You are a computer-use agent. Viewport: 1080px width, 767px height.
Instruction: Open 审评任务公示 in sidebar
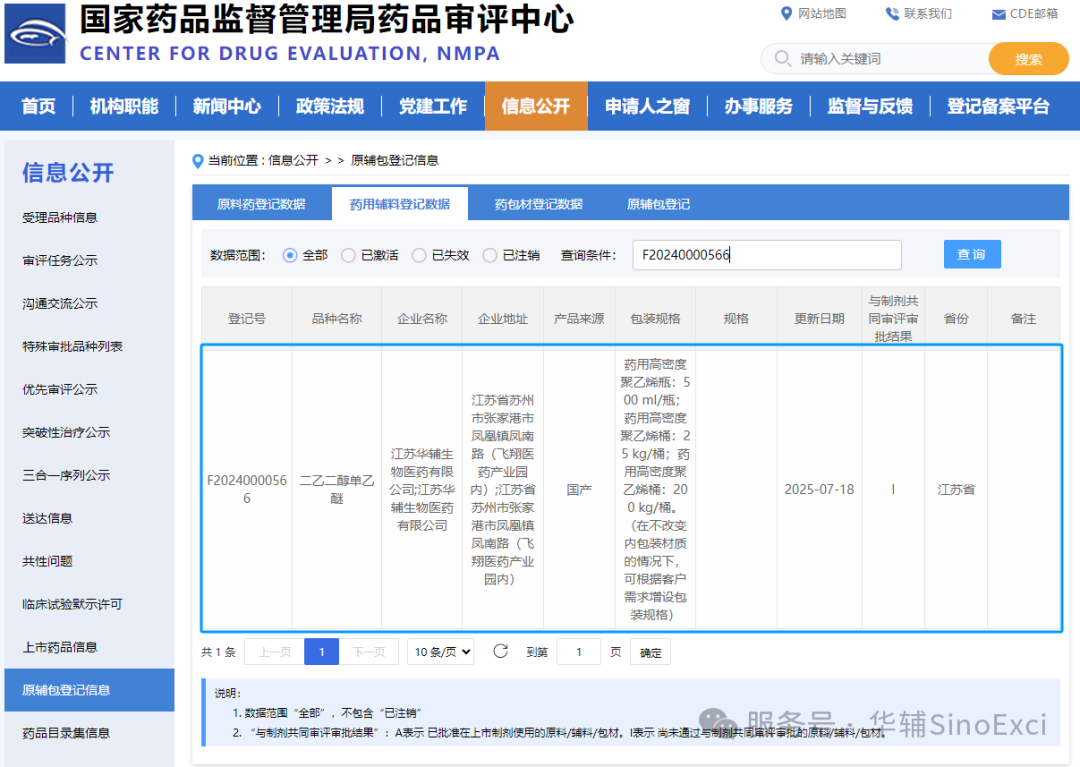pos(60,260)
